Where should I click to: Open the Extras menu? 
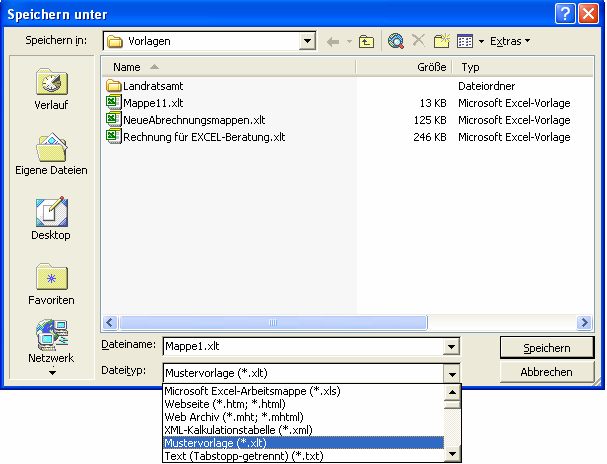510,41
